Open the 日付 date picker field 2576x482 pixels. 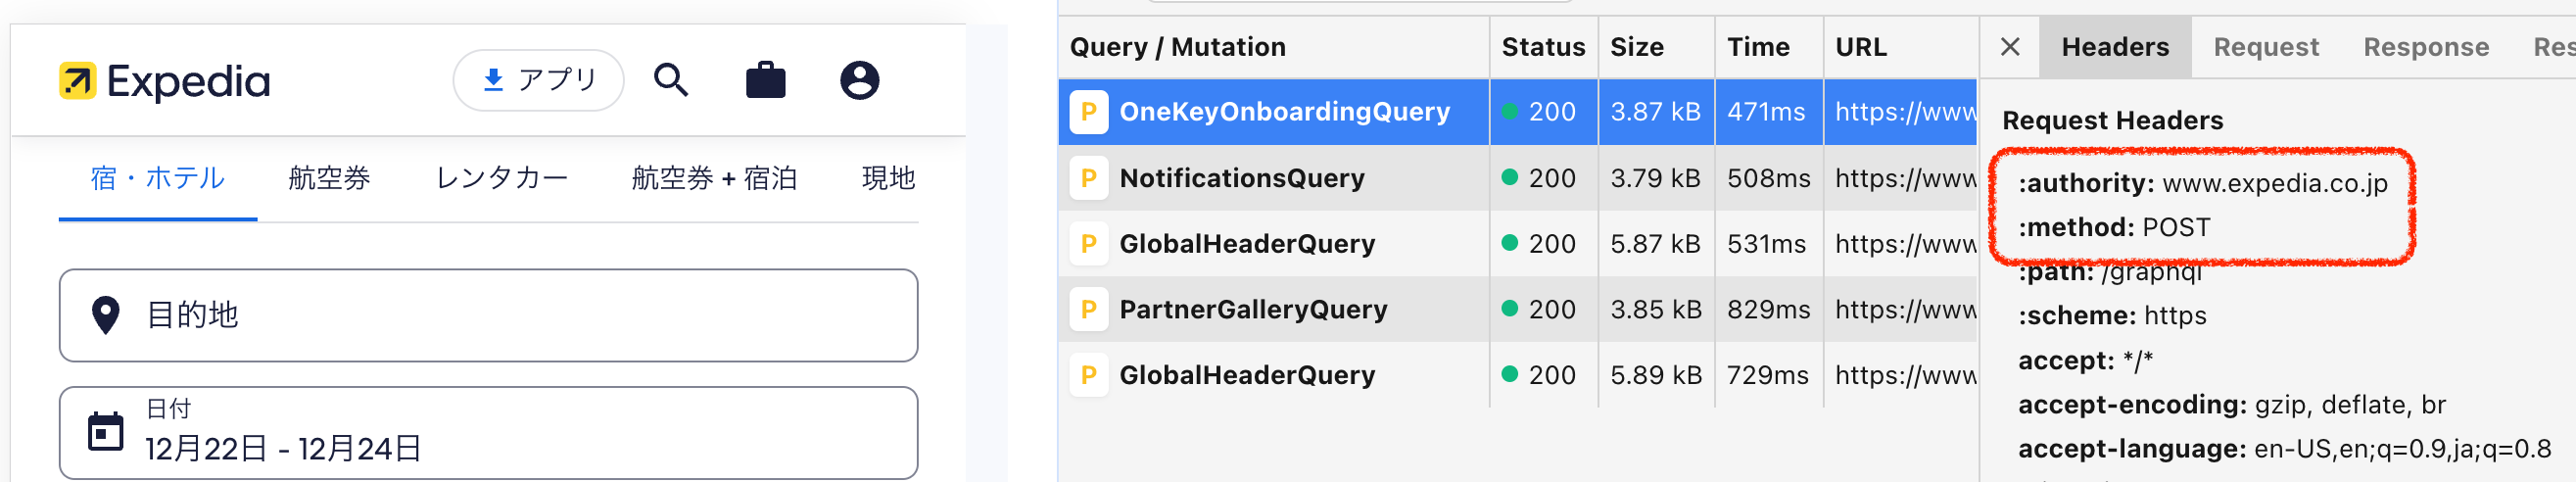click(488, 432)
